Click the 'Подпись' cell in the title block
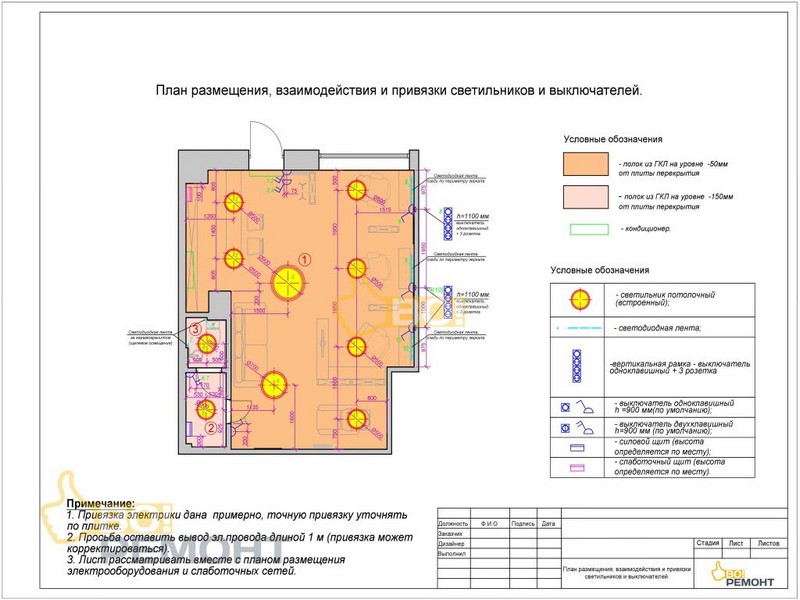 (523, 524)
